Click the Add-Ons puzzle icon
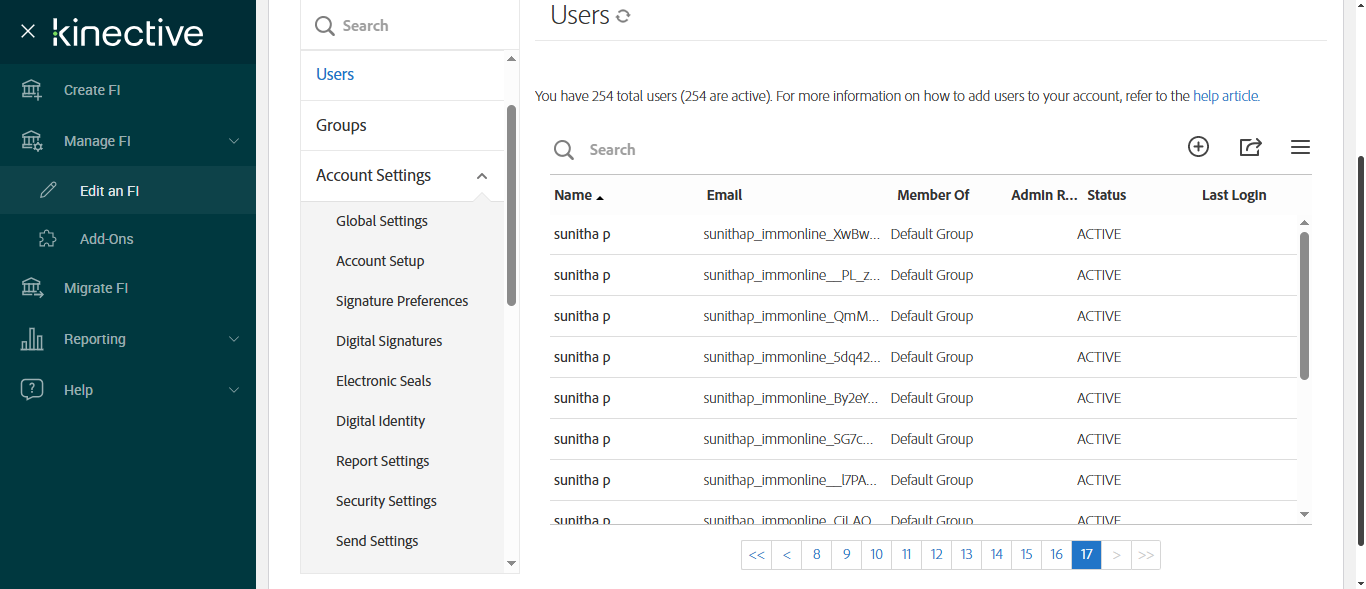This screenshot has width=1366, height=589. (x=48, y=239)
